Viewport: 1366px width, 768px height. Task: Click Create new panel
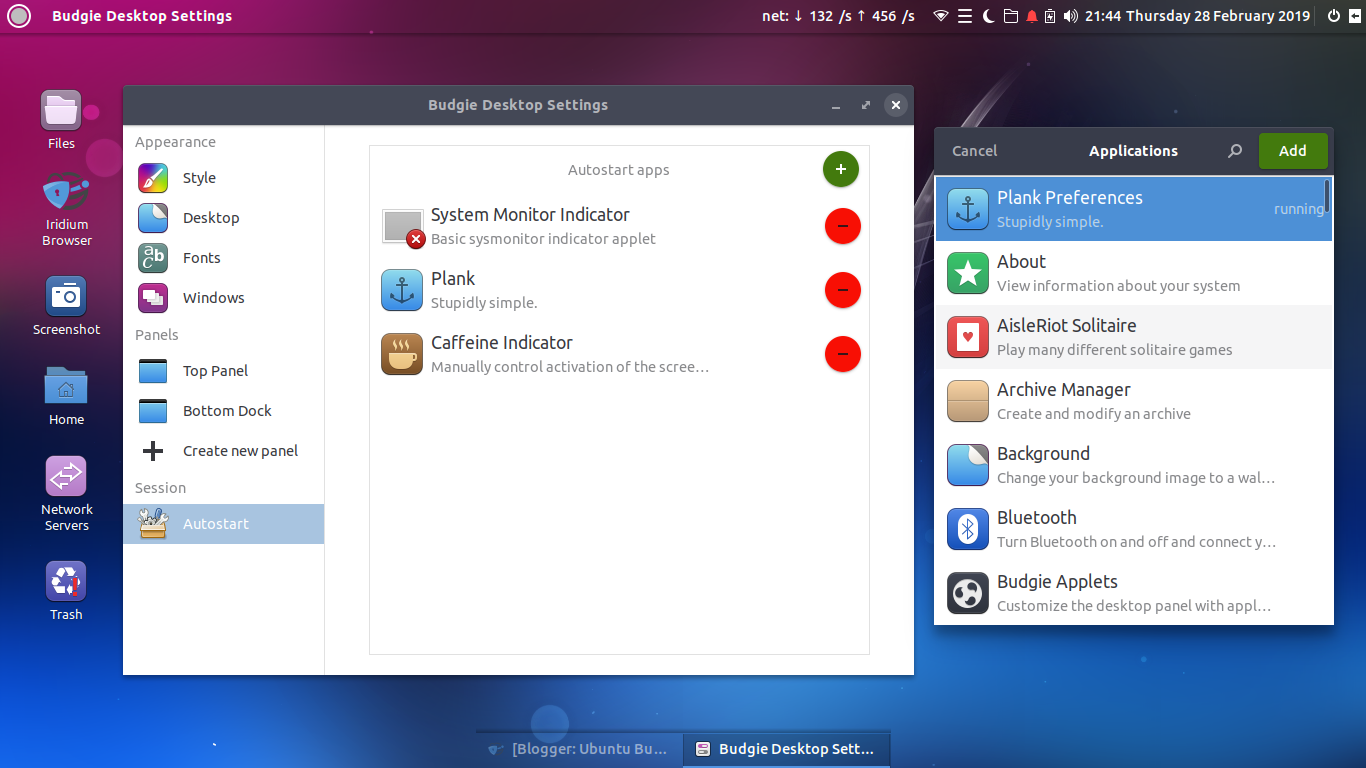223,451
